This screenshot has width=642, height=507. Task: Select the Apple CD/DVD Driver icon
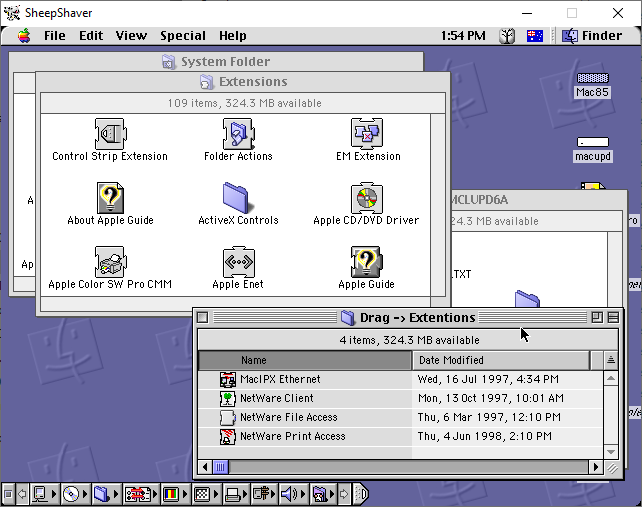367,198
